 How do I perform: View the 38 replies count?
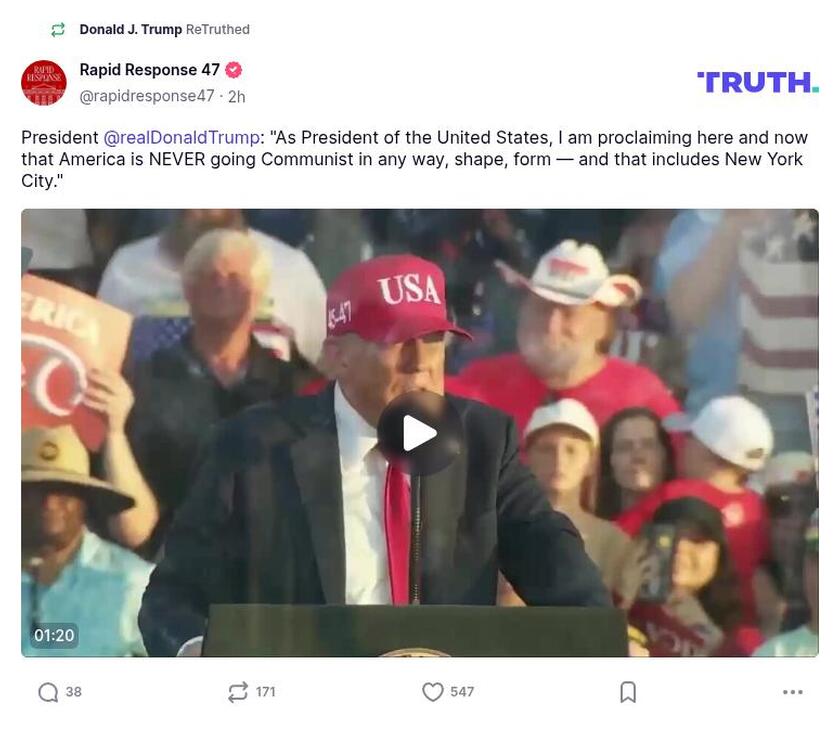[x=72, y=690]
